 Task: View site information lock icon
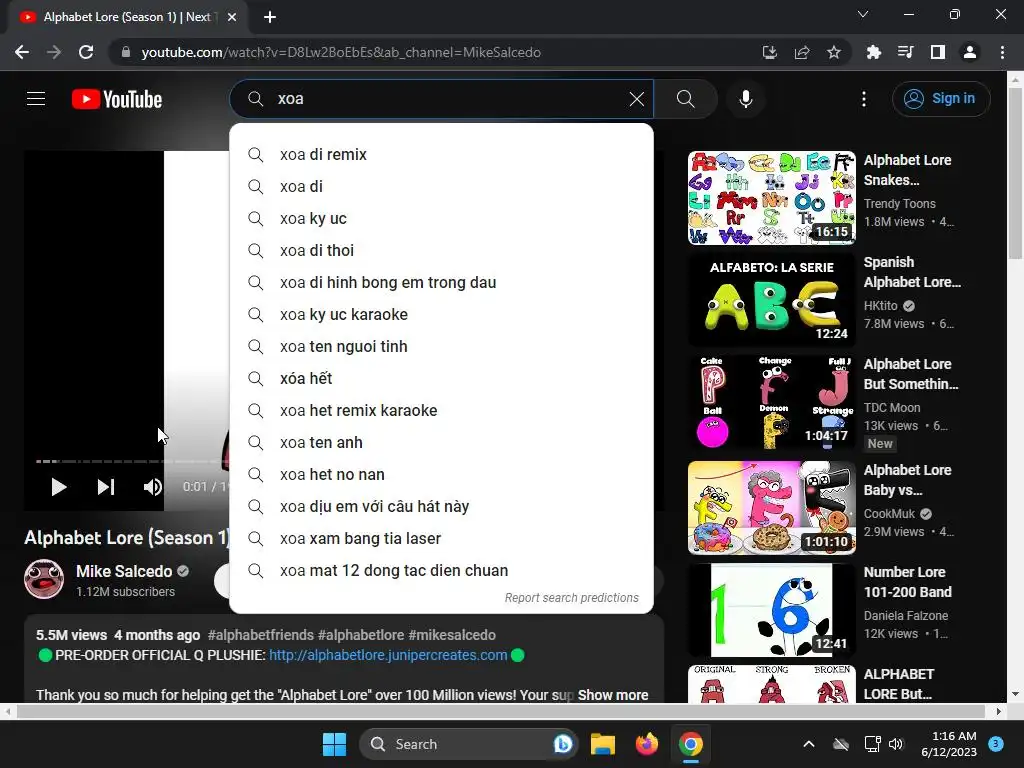point(126,52)
